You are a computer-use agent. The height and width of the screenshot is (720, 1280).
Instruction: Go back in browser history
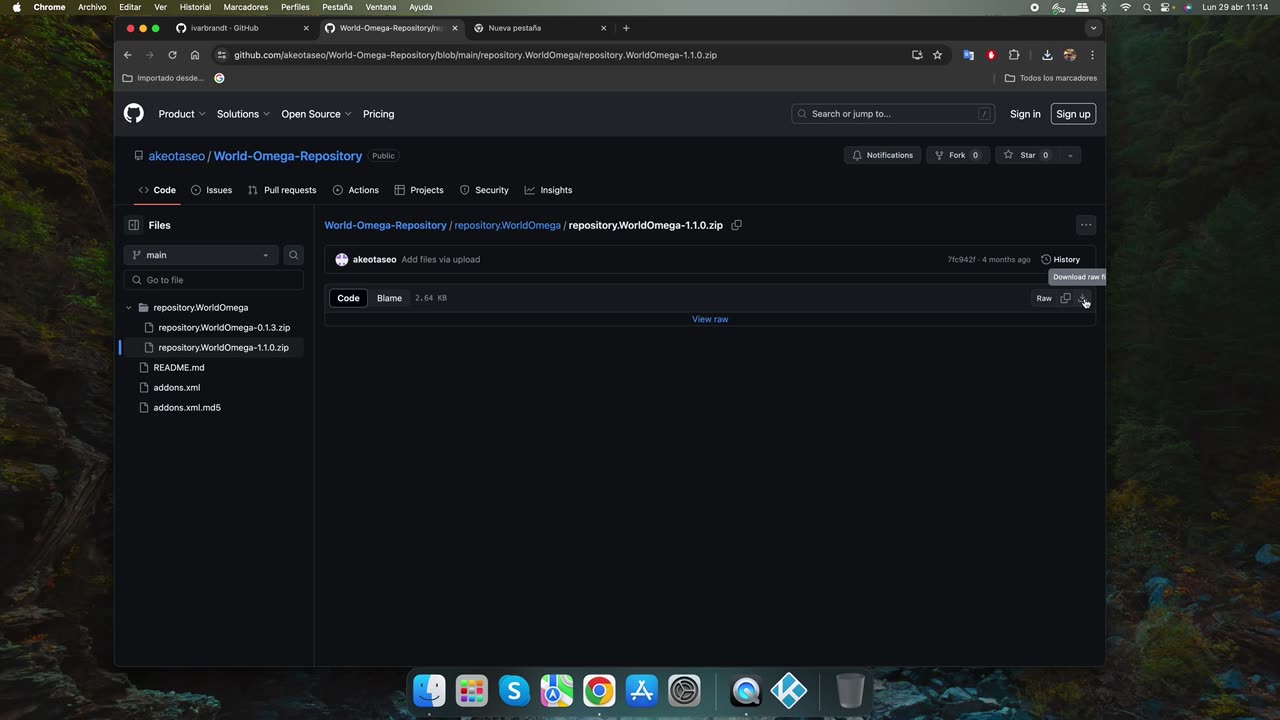point(127,55)
